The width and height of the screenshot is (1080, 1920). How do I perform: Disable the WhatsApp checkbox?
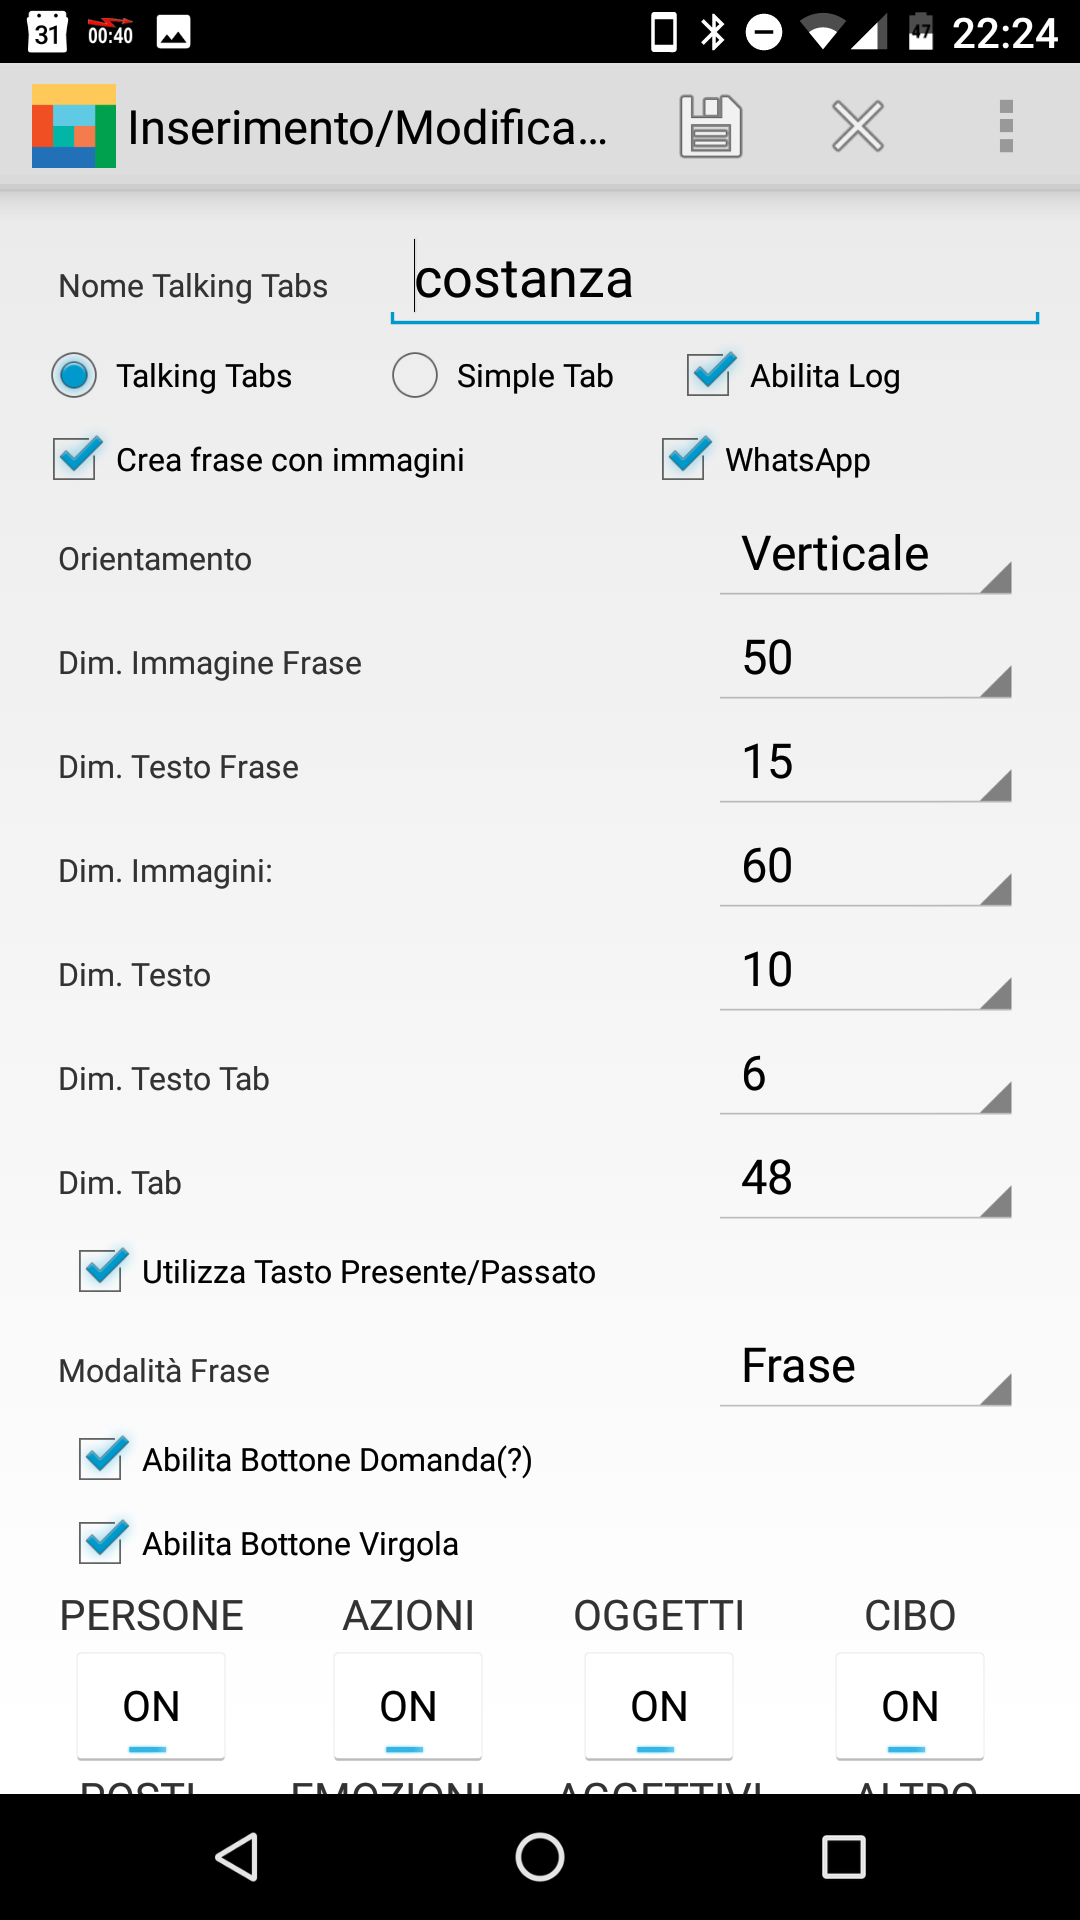686,460
